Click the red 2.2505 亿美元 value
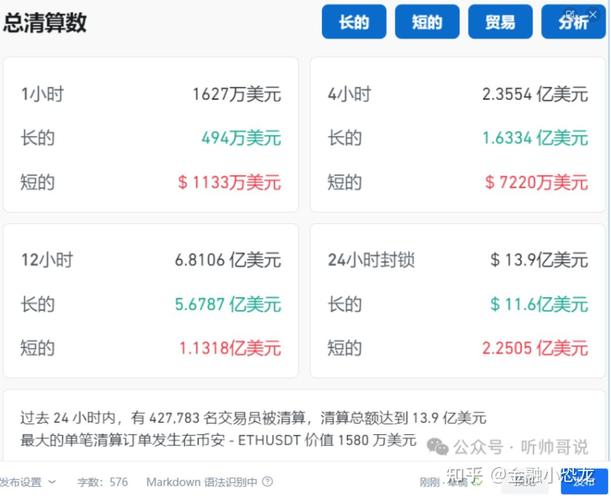 click(535, 348)
